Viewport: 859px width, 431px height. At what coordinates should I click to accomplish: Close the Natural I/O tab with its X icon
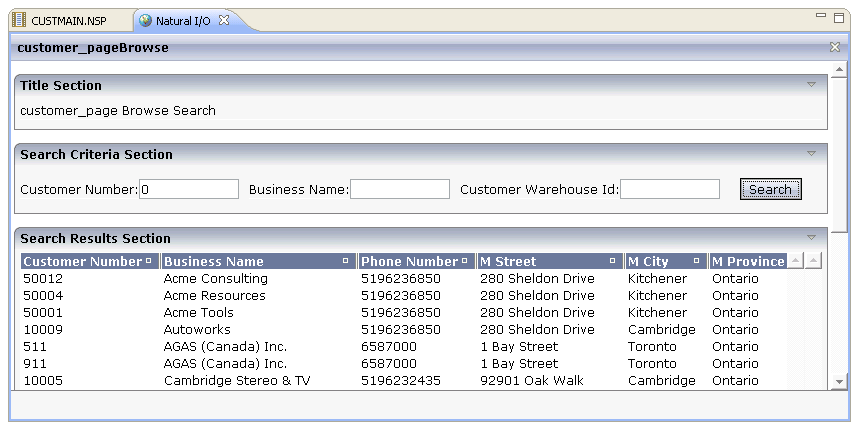[x=224, y=20]
